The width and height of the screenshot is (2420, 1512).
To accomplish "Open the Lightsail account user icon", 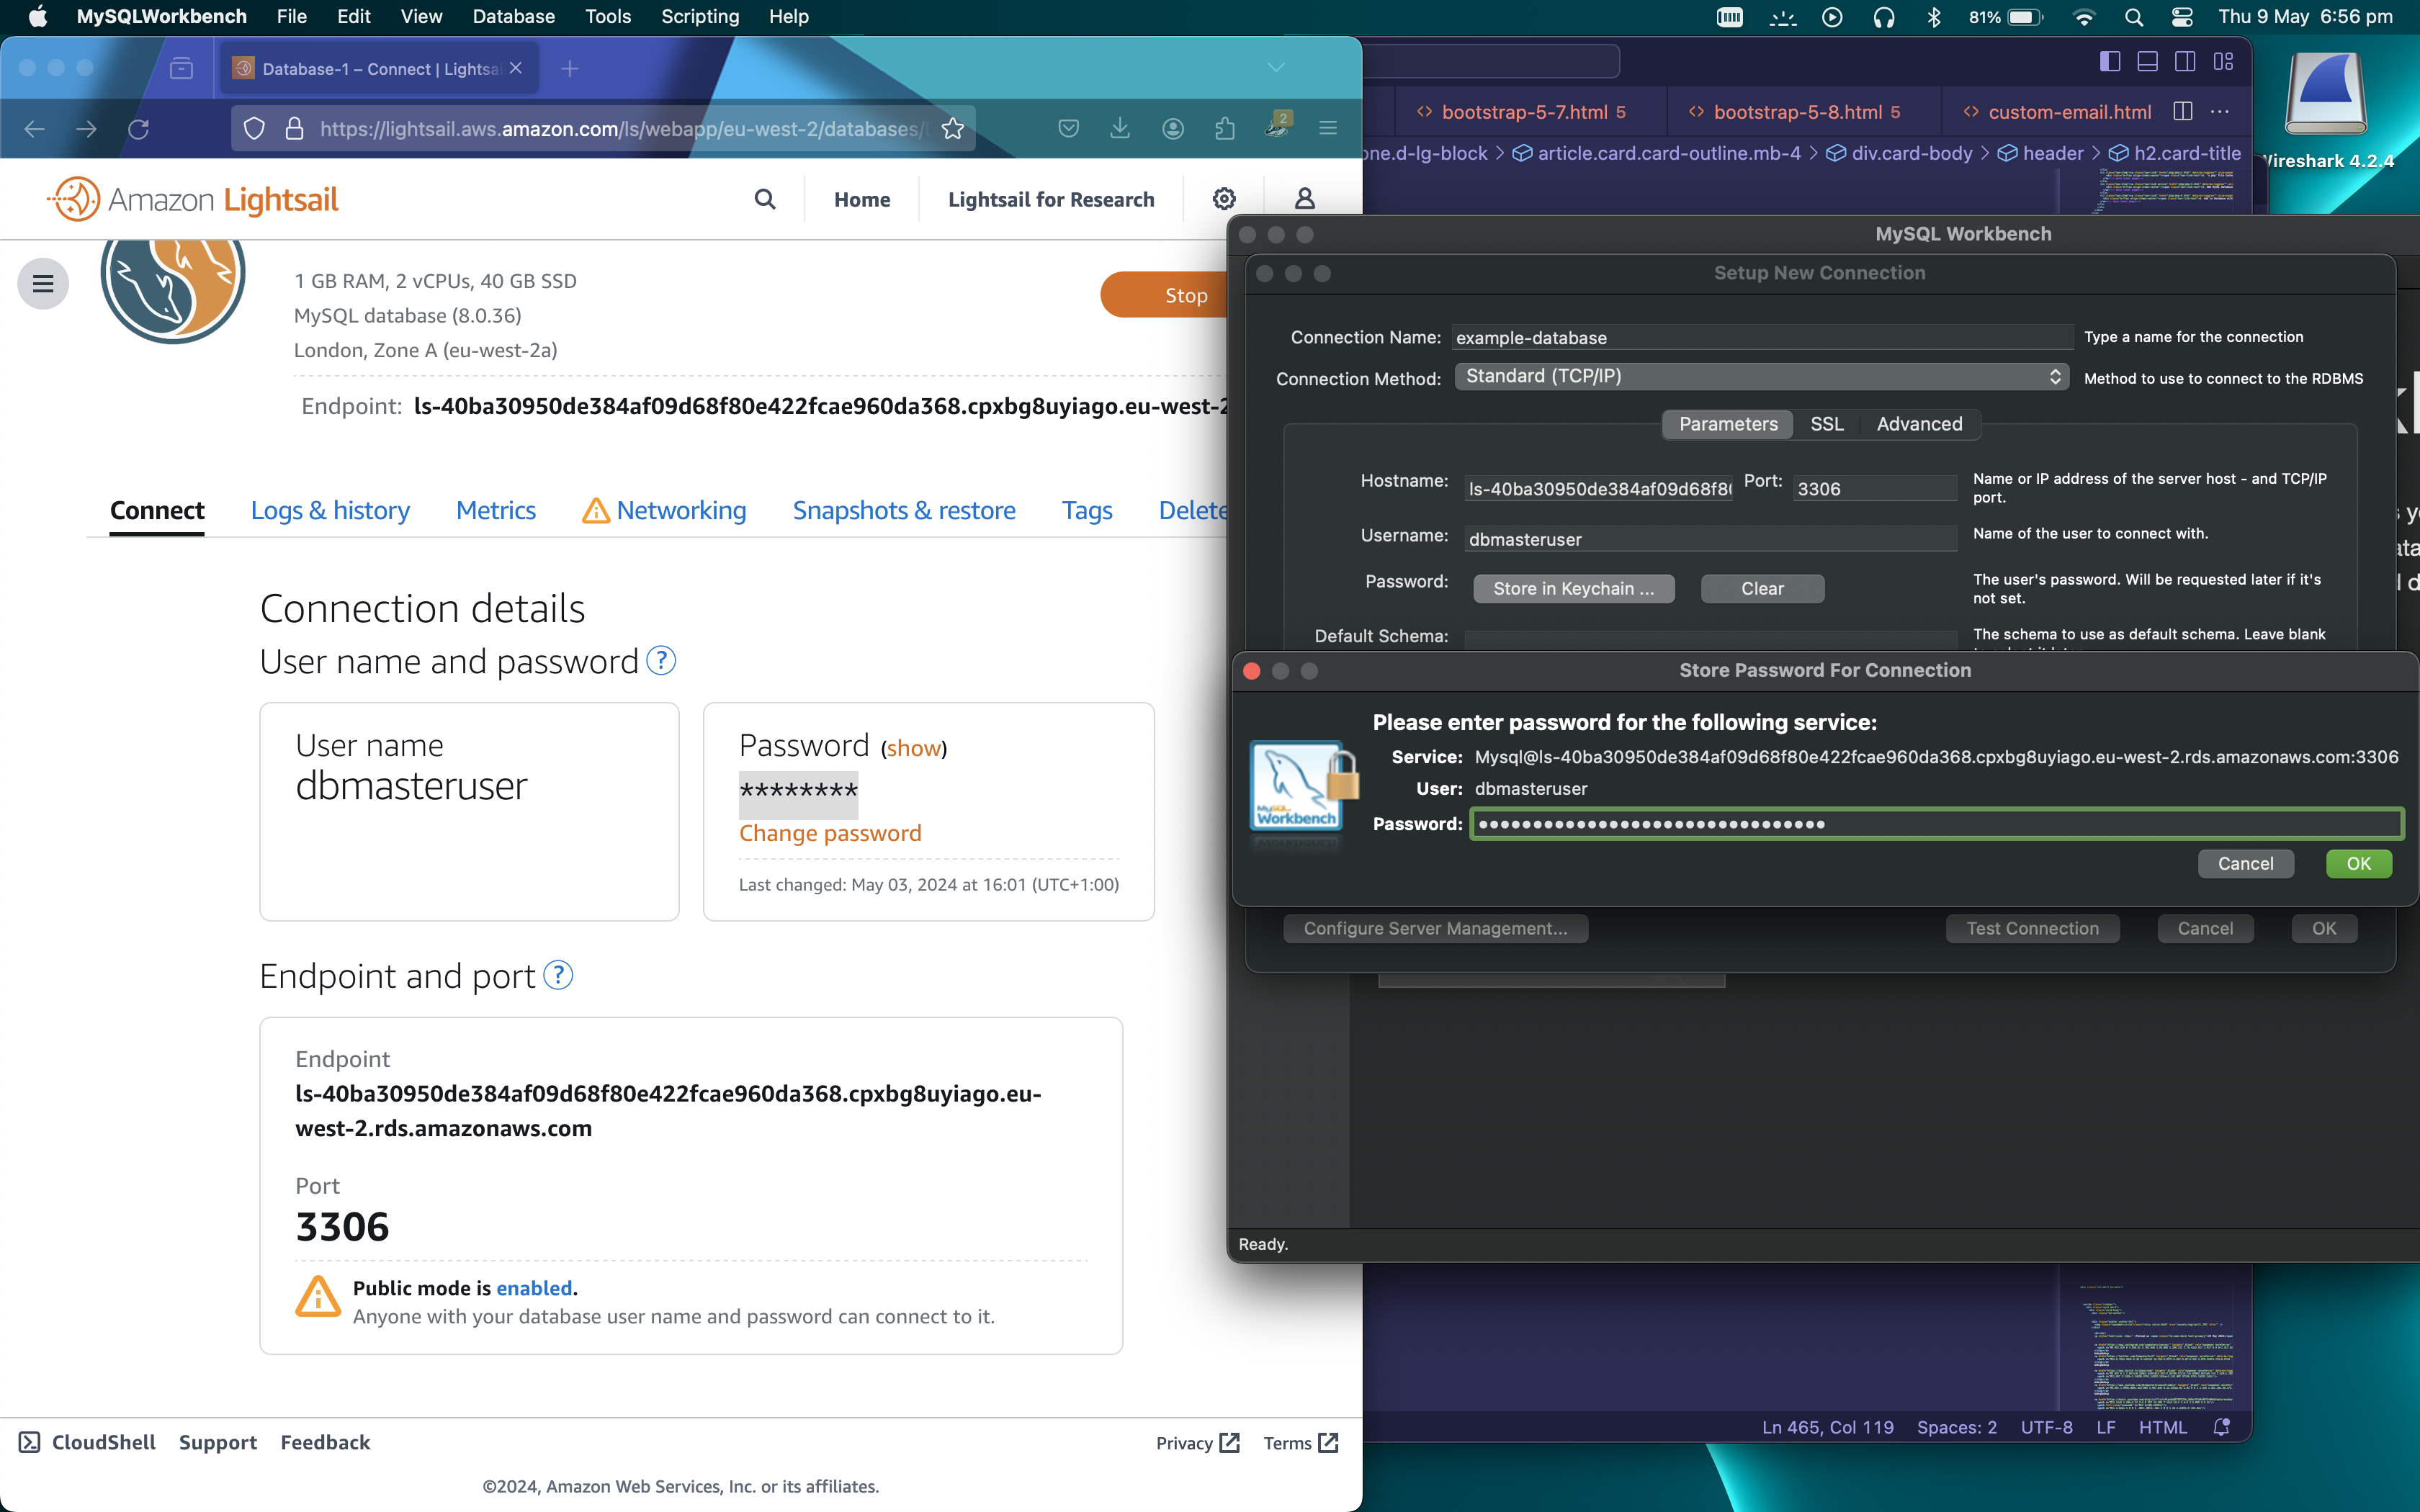I will [1305, 199].
